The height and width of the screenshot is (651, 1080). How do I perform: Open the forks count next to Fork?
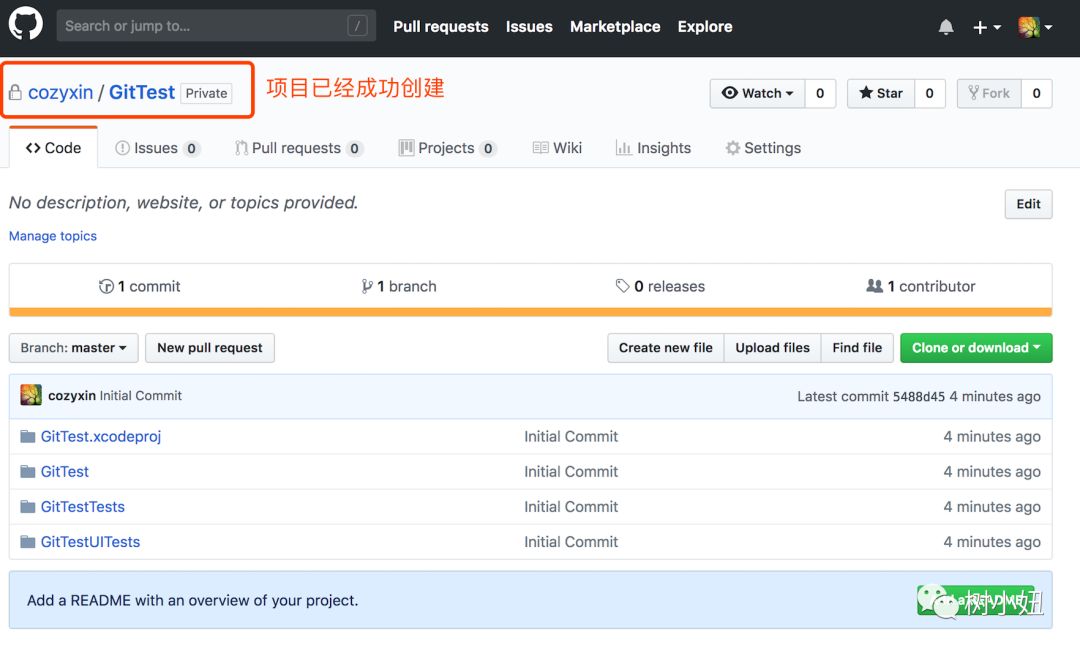click(x=1036, y=93)
